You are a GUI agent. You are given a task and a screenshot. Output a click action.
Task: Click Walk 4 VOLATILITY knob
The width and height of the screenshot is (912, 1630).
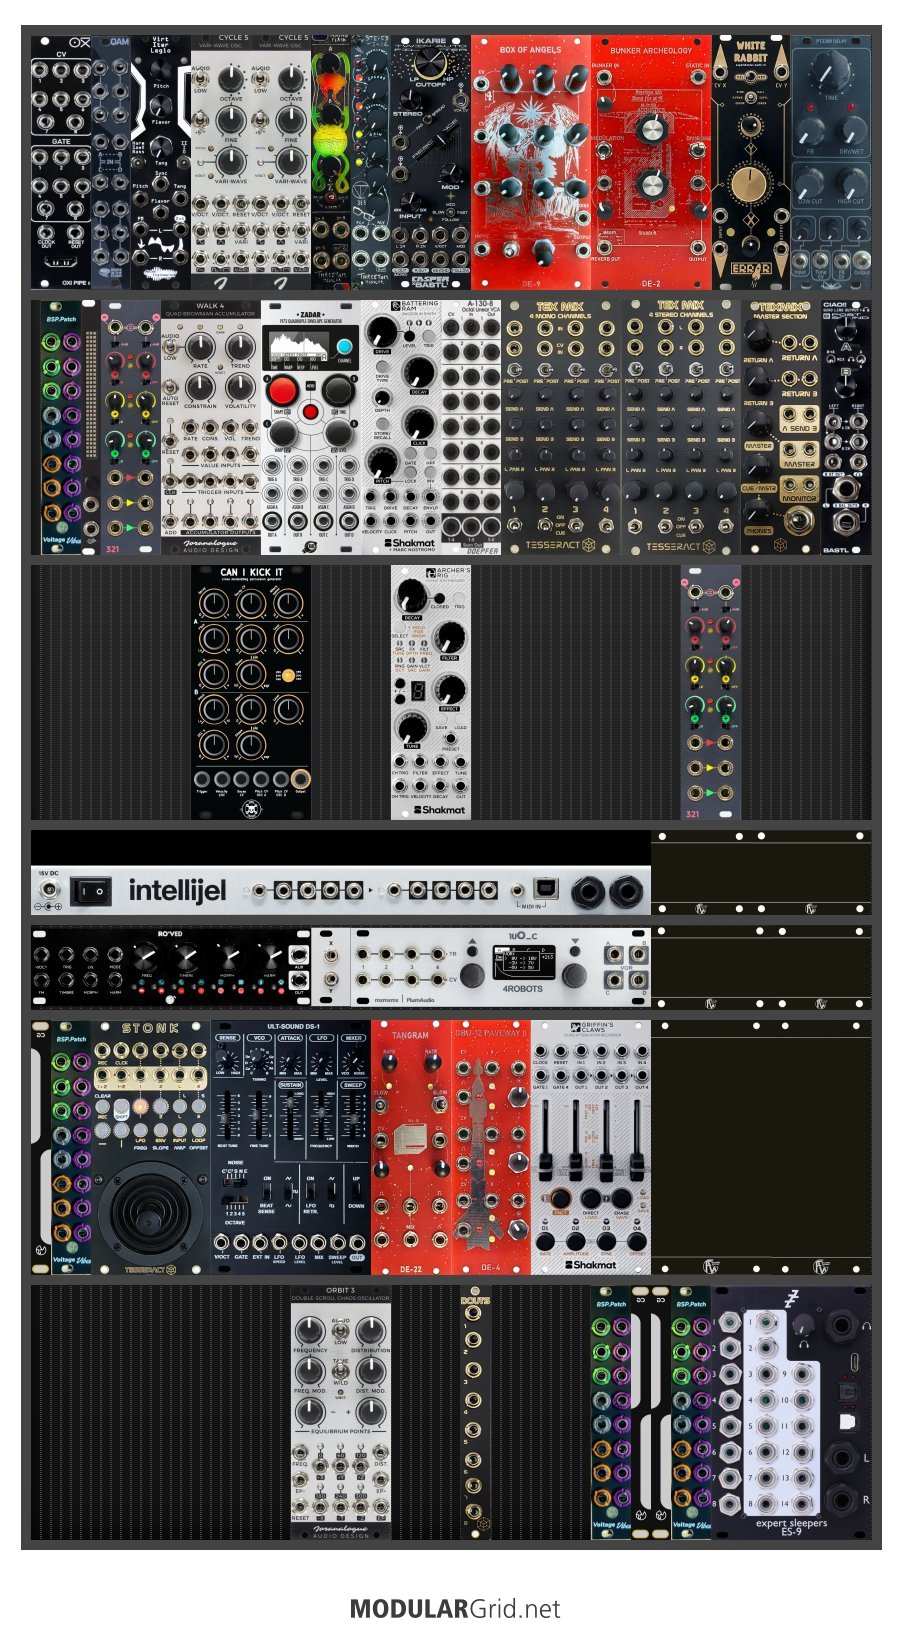point(240,386)
